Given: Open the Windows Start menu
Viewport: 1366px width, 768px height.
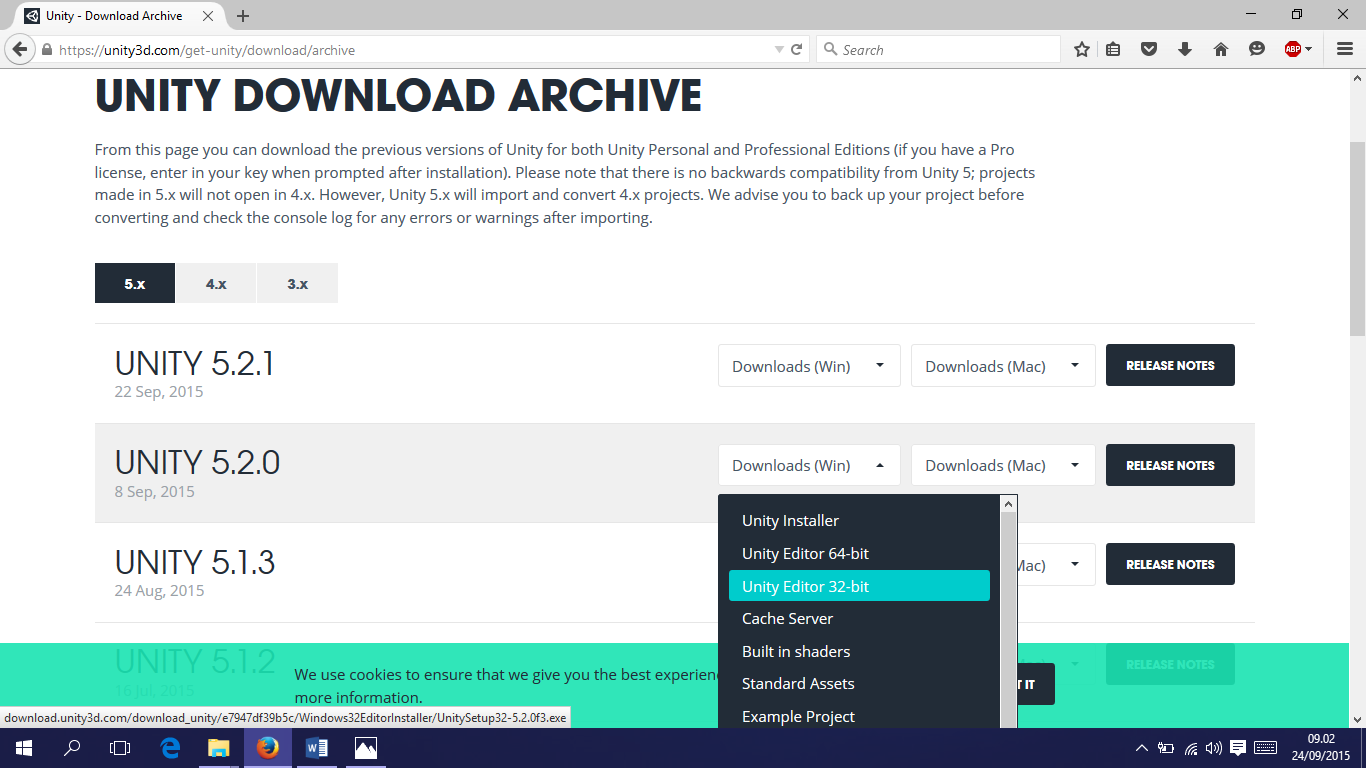Looking at the screenshot, I should (x=24, y=748).
